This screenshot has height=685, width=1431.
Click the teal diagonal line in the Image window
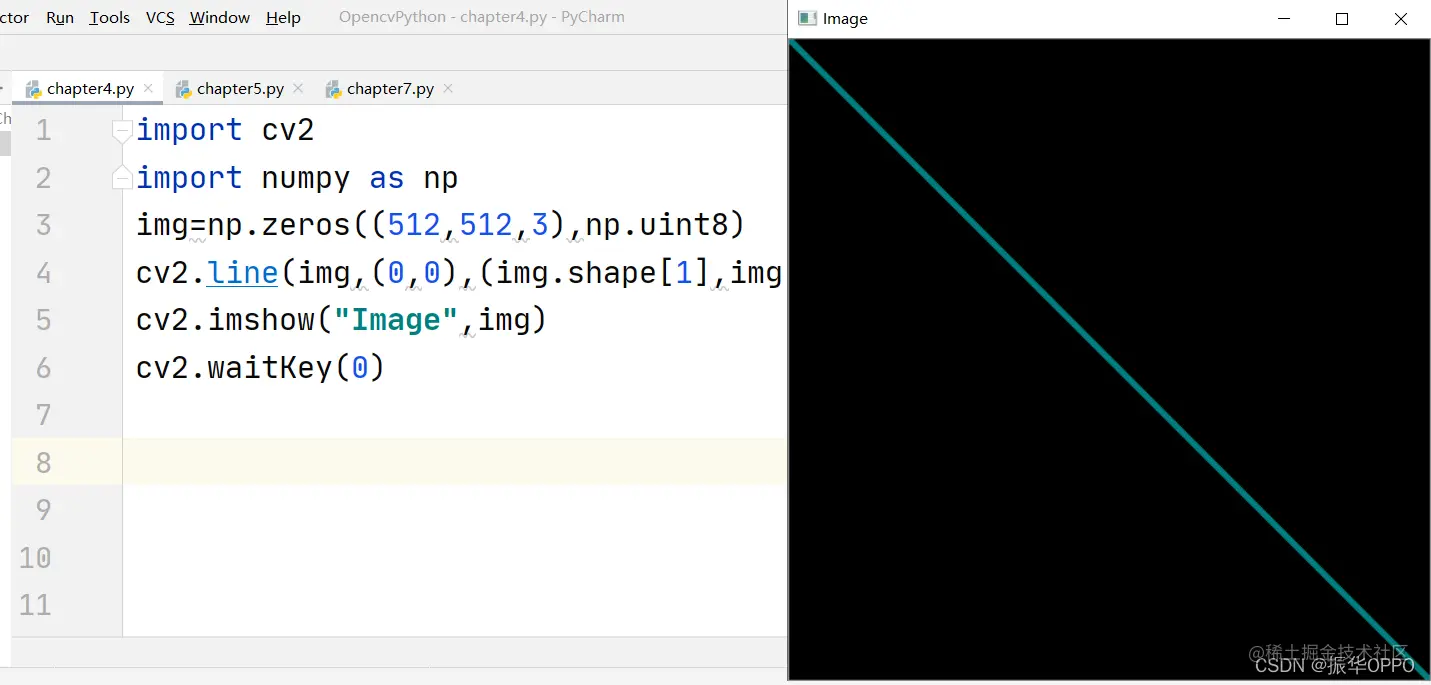coord(1109,360)
